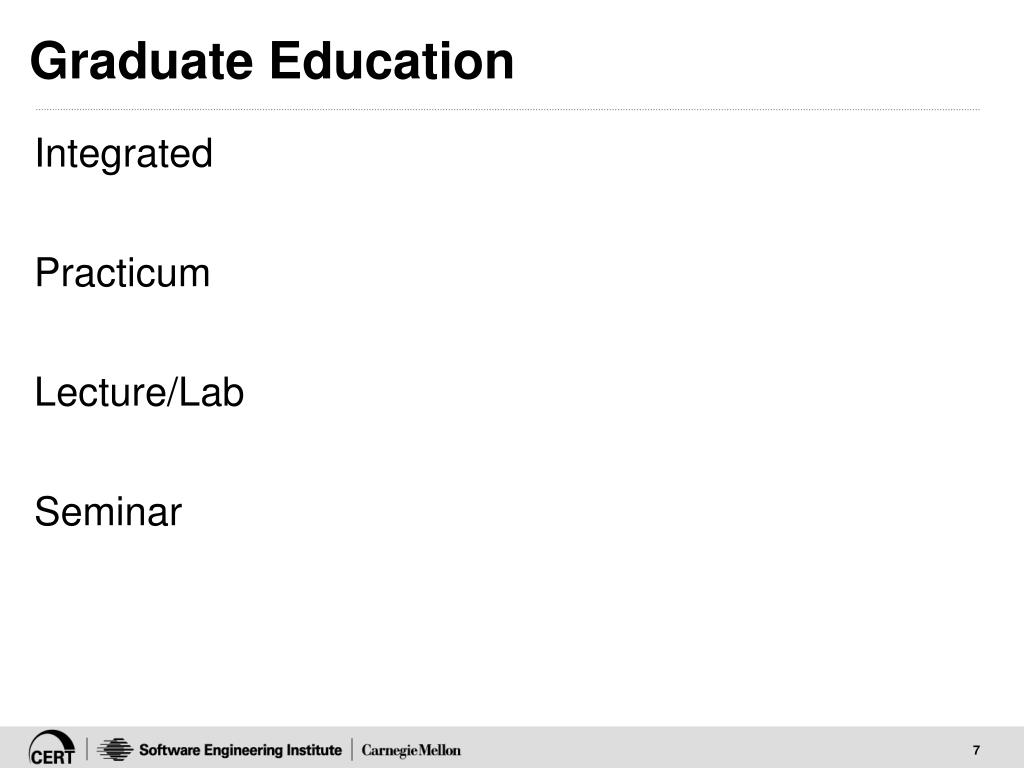
Task: Click the Carnegie Mellon wordmark
Action: [x=411, y=750]
